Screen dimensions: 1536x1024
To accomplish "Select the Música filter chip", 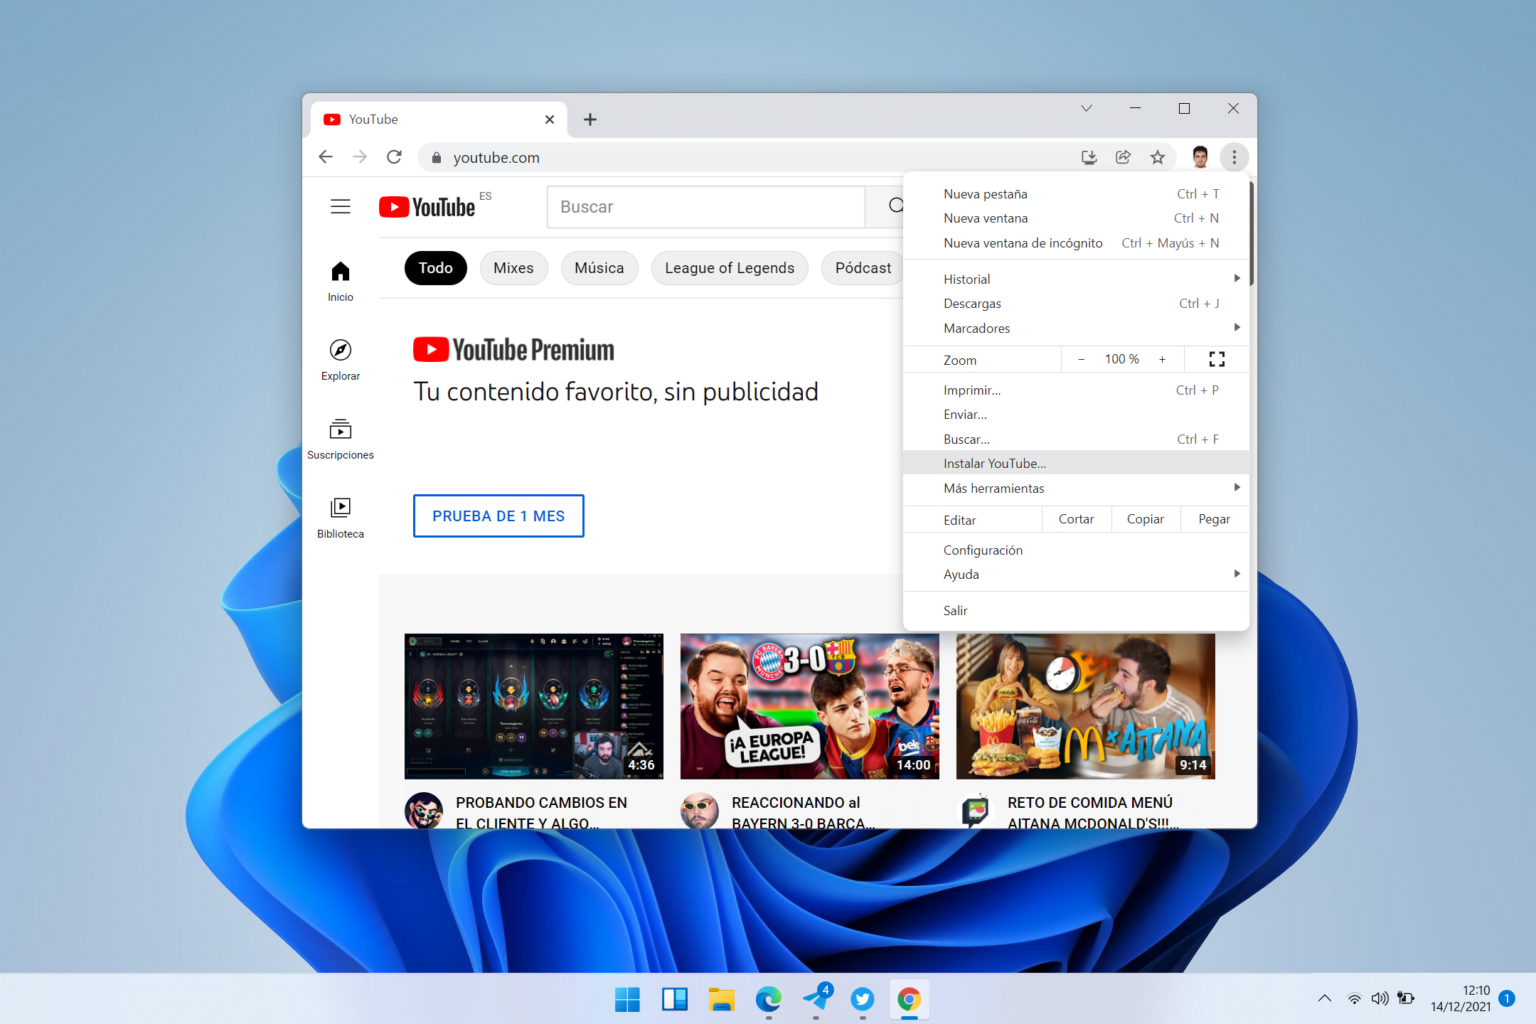I will (x=599, y=268).
